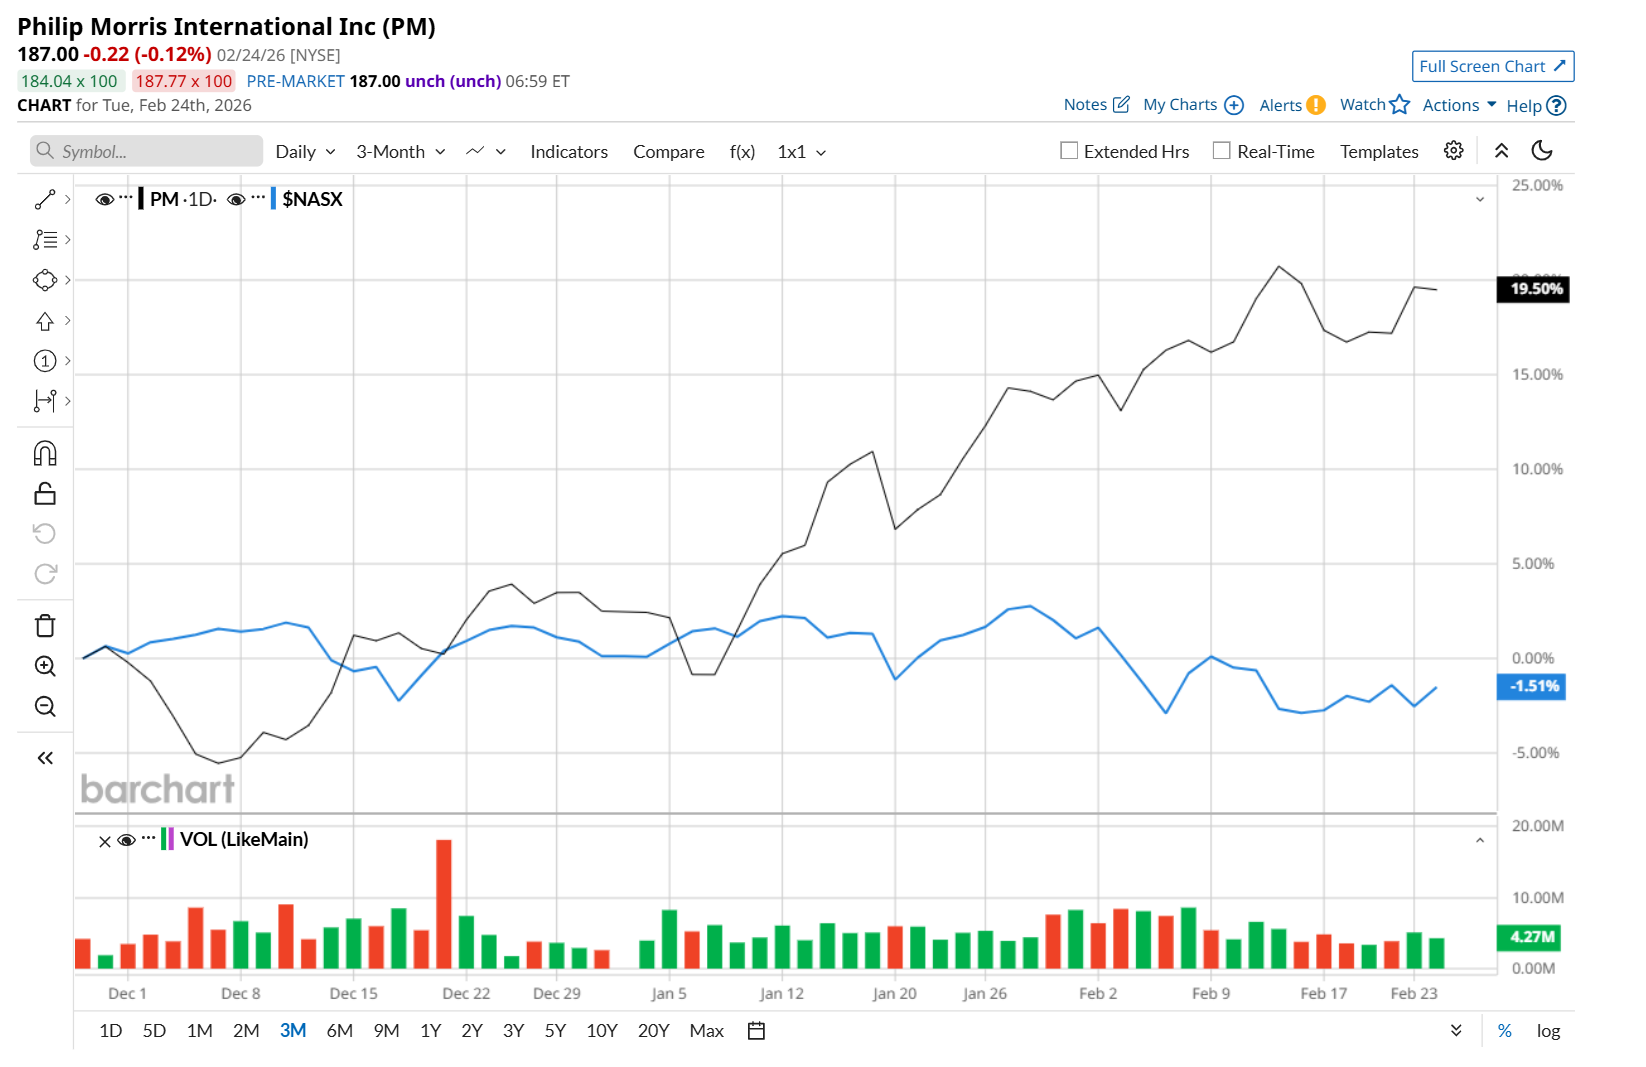Click the $NASX blue color swatch
Image resolution: width=1646 pixels, height=1067 pixels.
click(273, 199)
